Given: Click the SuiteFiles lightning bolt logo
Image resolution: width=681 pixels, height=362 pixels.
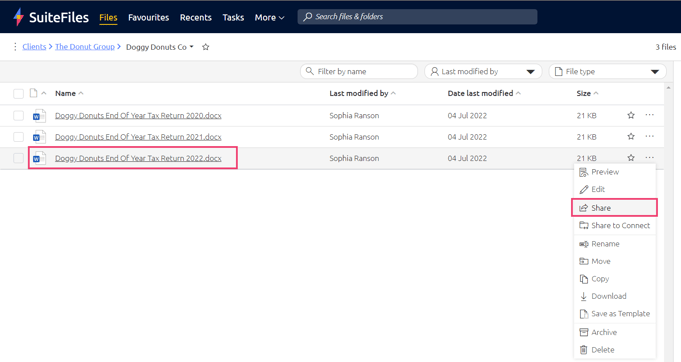Looking at the screenshot, I should tap(19, 17).
